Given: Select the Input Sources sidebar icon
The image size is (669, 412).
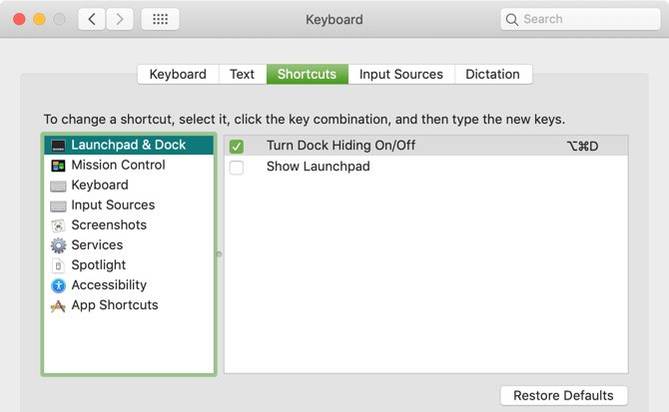Looking at the screenshot, I should pos(58,205).
